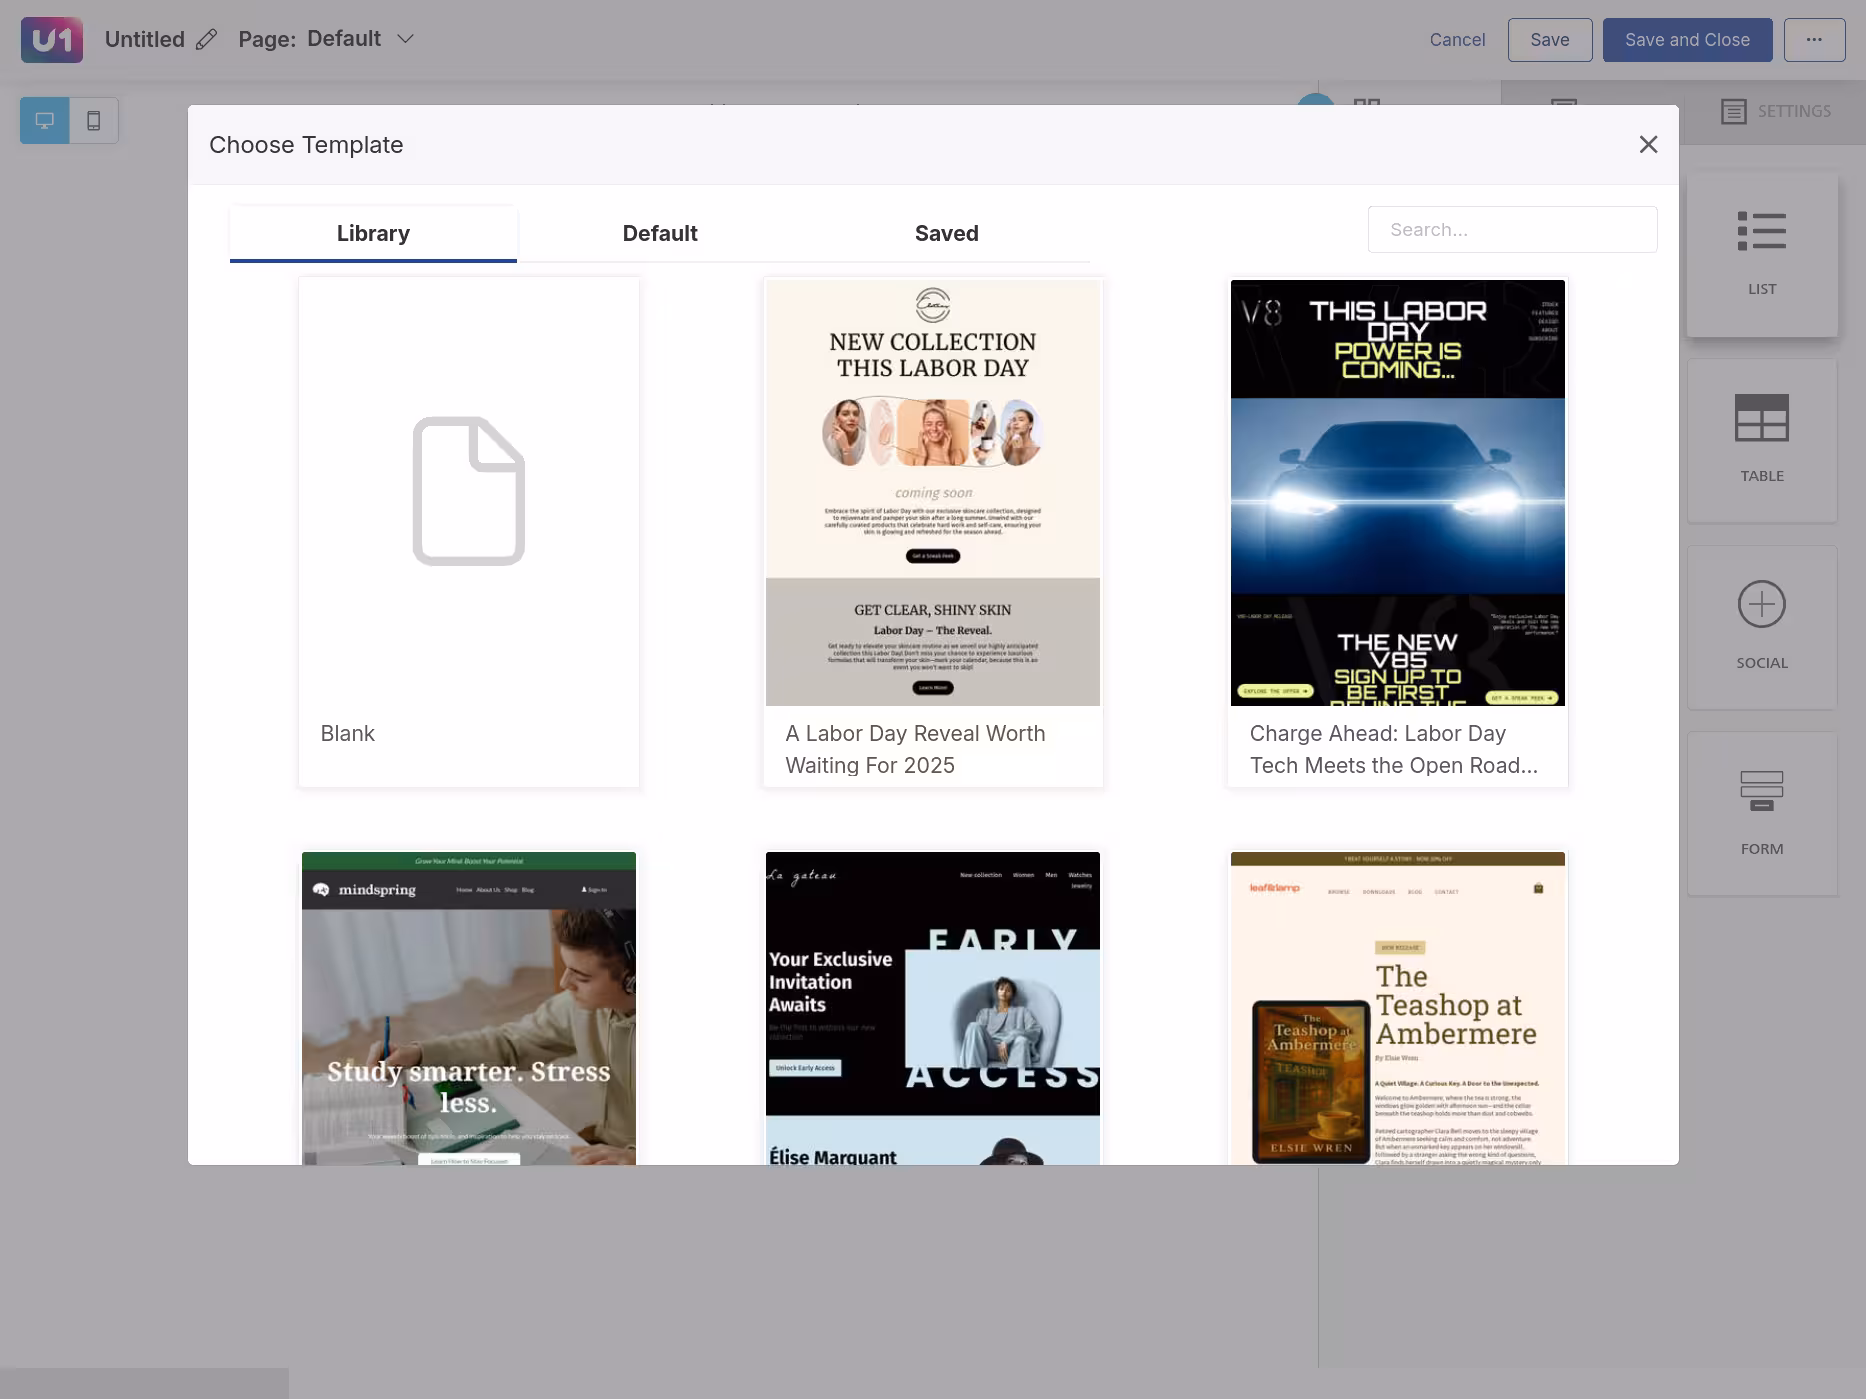Select the mindspring Study smarter template
This screenshot has height=1400, width=1866.
(469, 1008)
